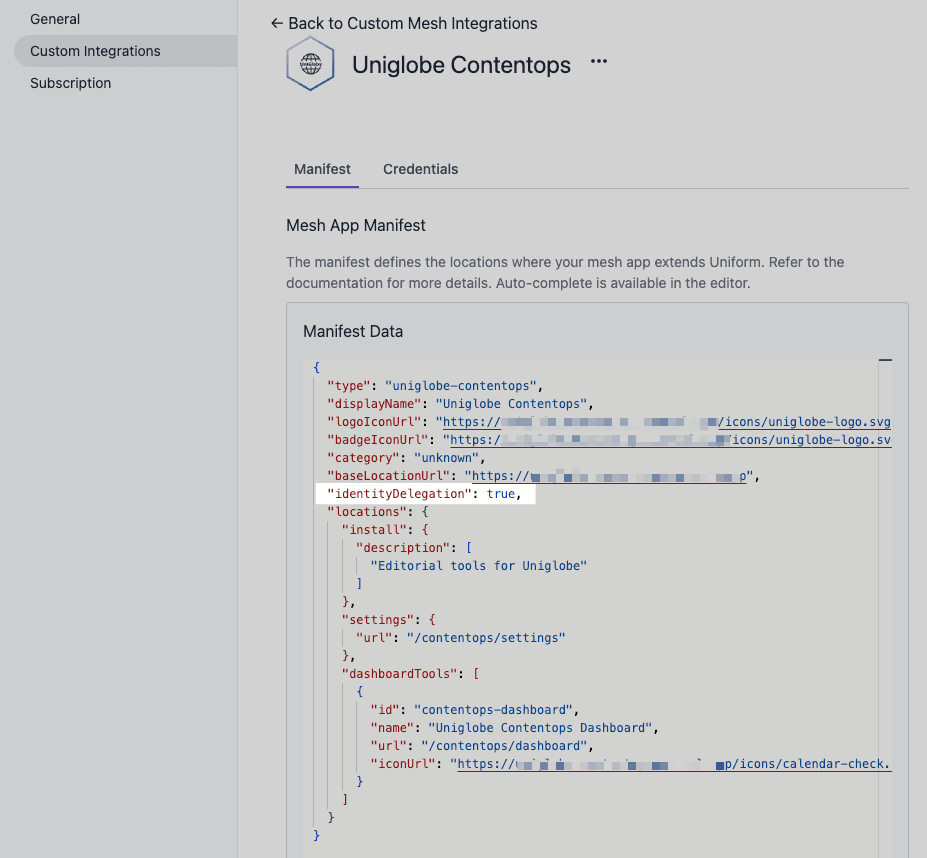
Task: Open the badgeIconUrl link
Action: pos(670,440)
